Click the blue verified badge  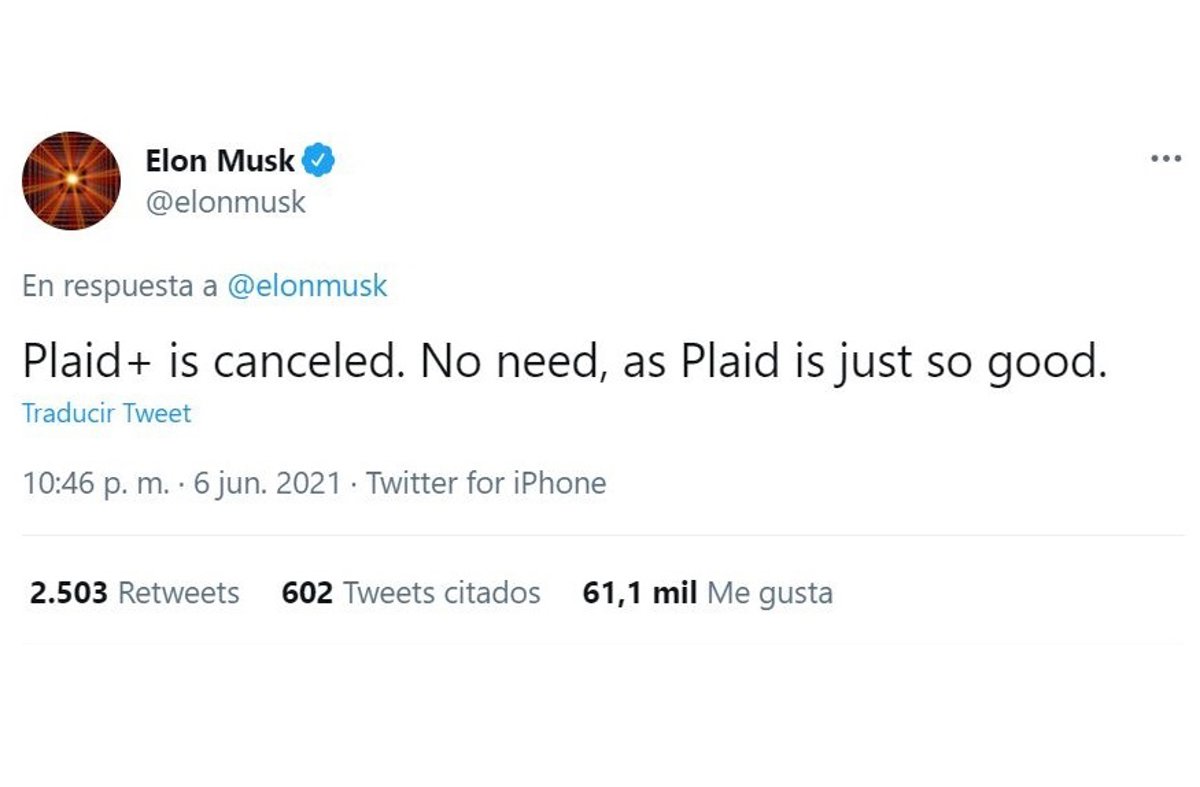320,160
